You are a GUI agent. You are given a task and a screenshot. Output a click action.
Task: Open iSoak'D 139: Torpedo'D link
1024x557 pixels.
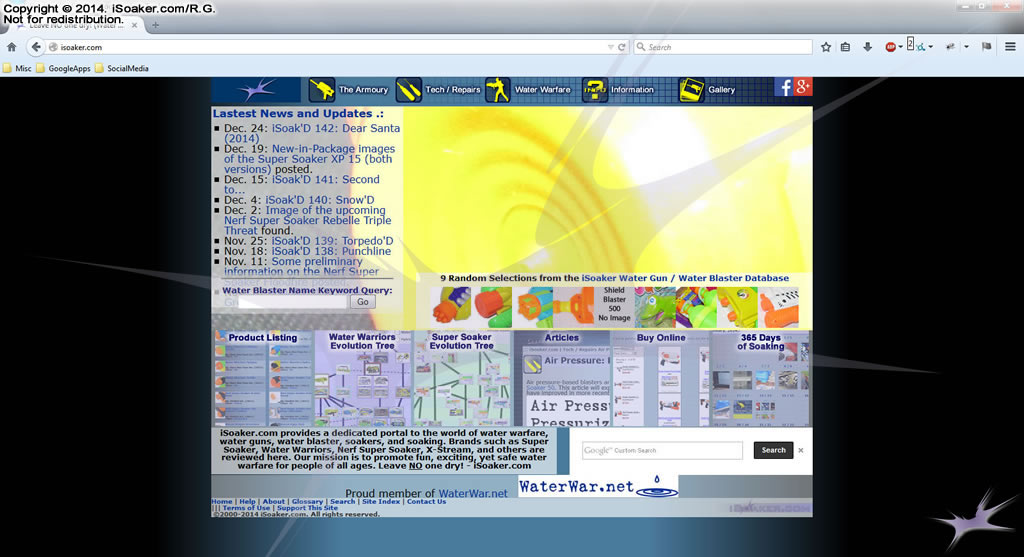tap(332, 241)
